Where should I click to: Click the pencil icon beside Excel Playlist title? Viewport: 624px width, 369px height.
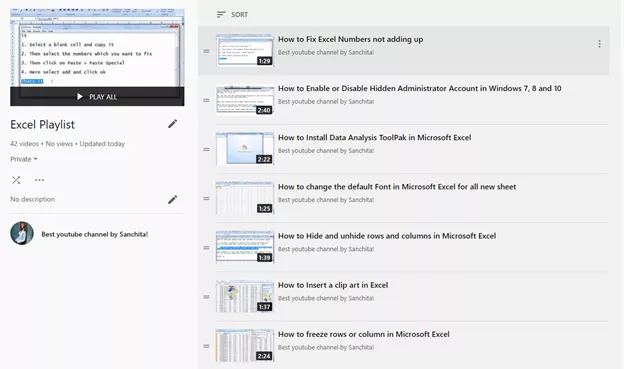click(172, 124)
